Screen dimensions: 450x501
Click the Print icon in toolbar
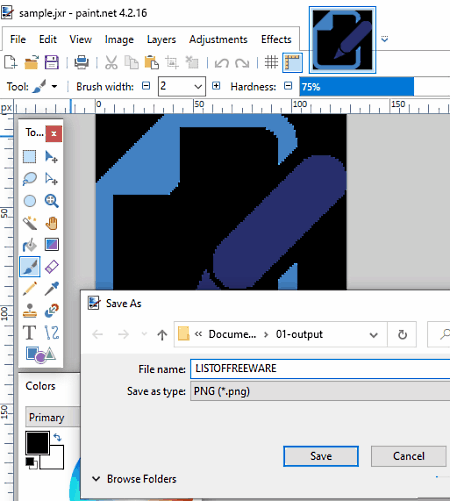pos(82,62)
